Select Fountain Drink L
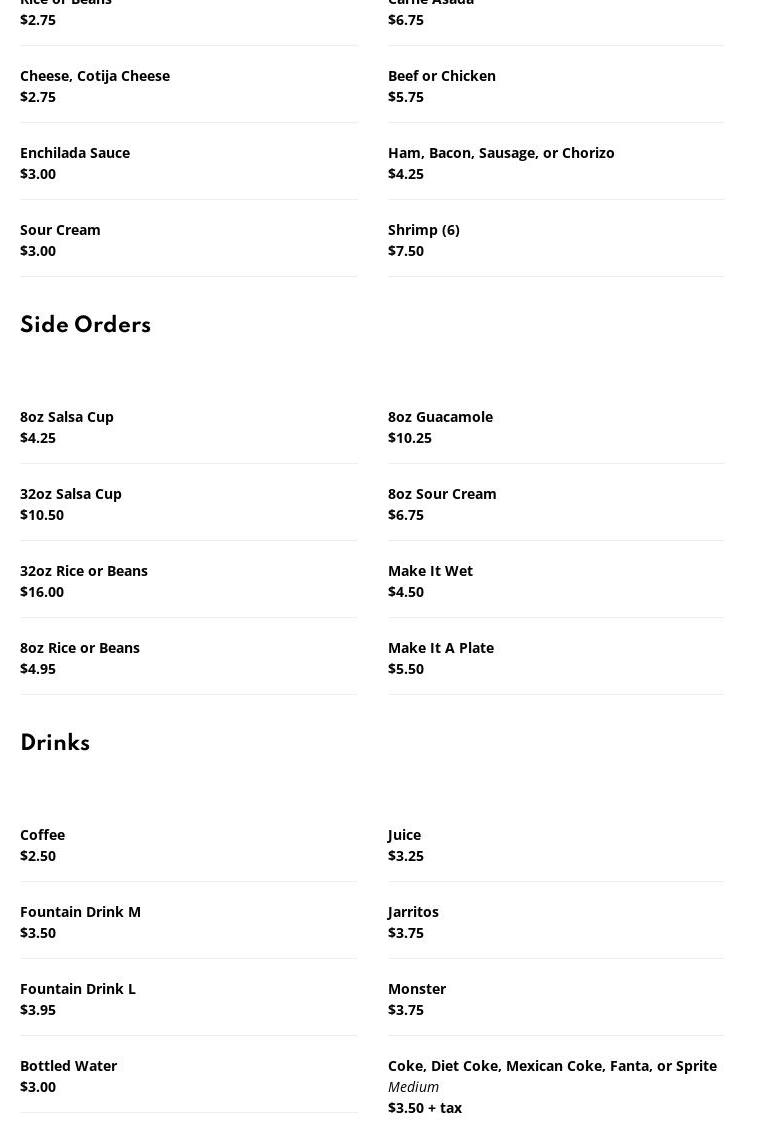 [78, 989]
